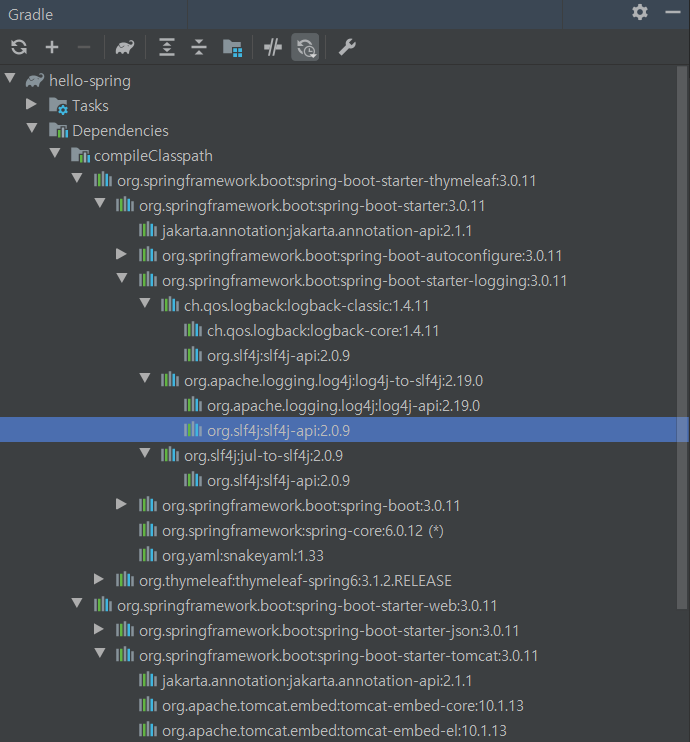Select the highlighted slf4j-api:2.0.9 row

pos(344,430)
